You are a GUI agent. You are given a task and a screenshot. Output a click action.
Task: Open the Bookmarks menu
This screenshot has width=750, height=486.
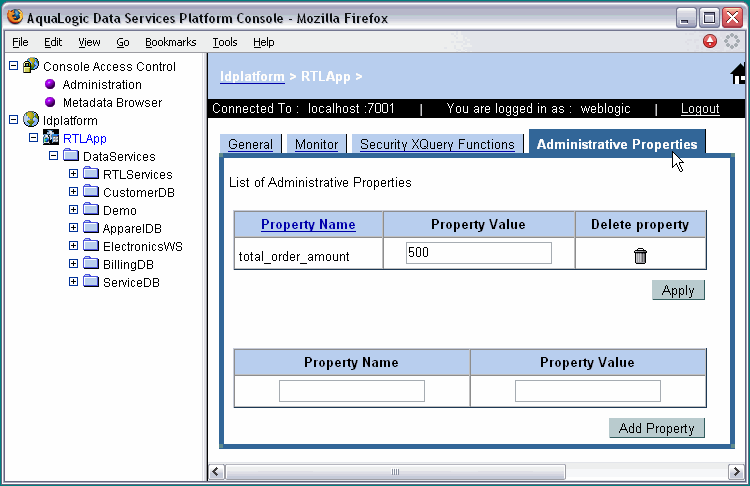171,42
